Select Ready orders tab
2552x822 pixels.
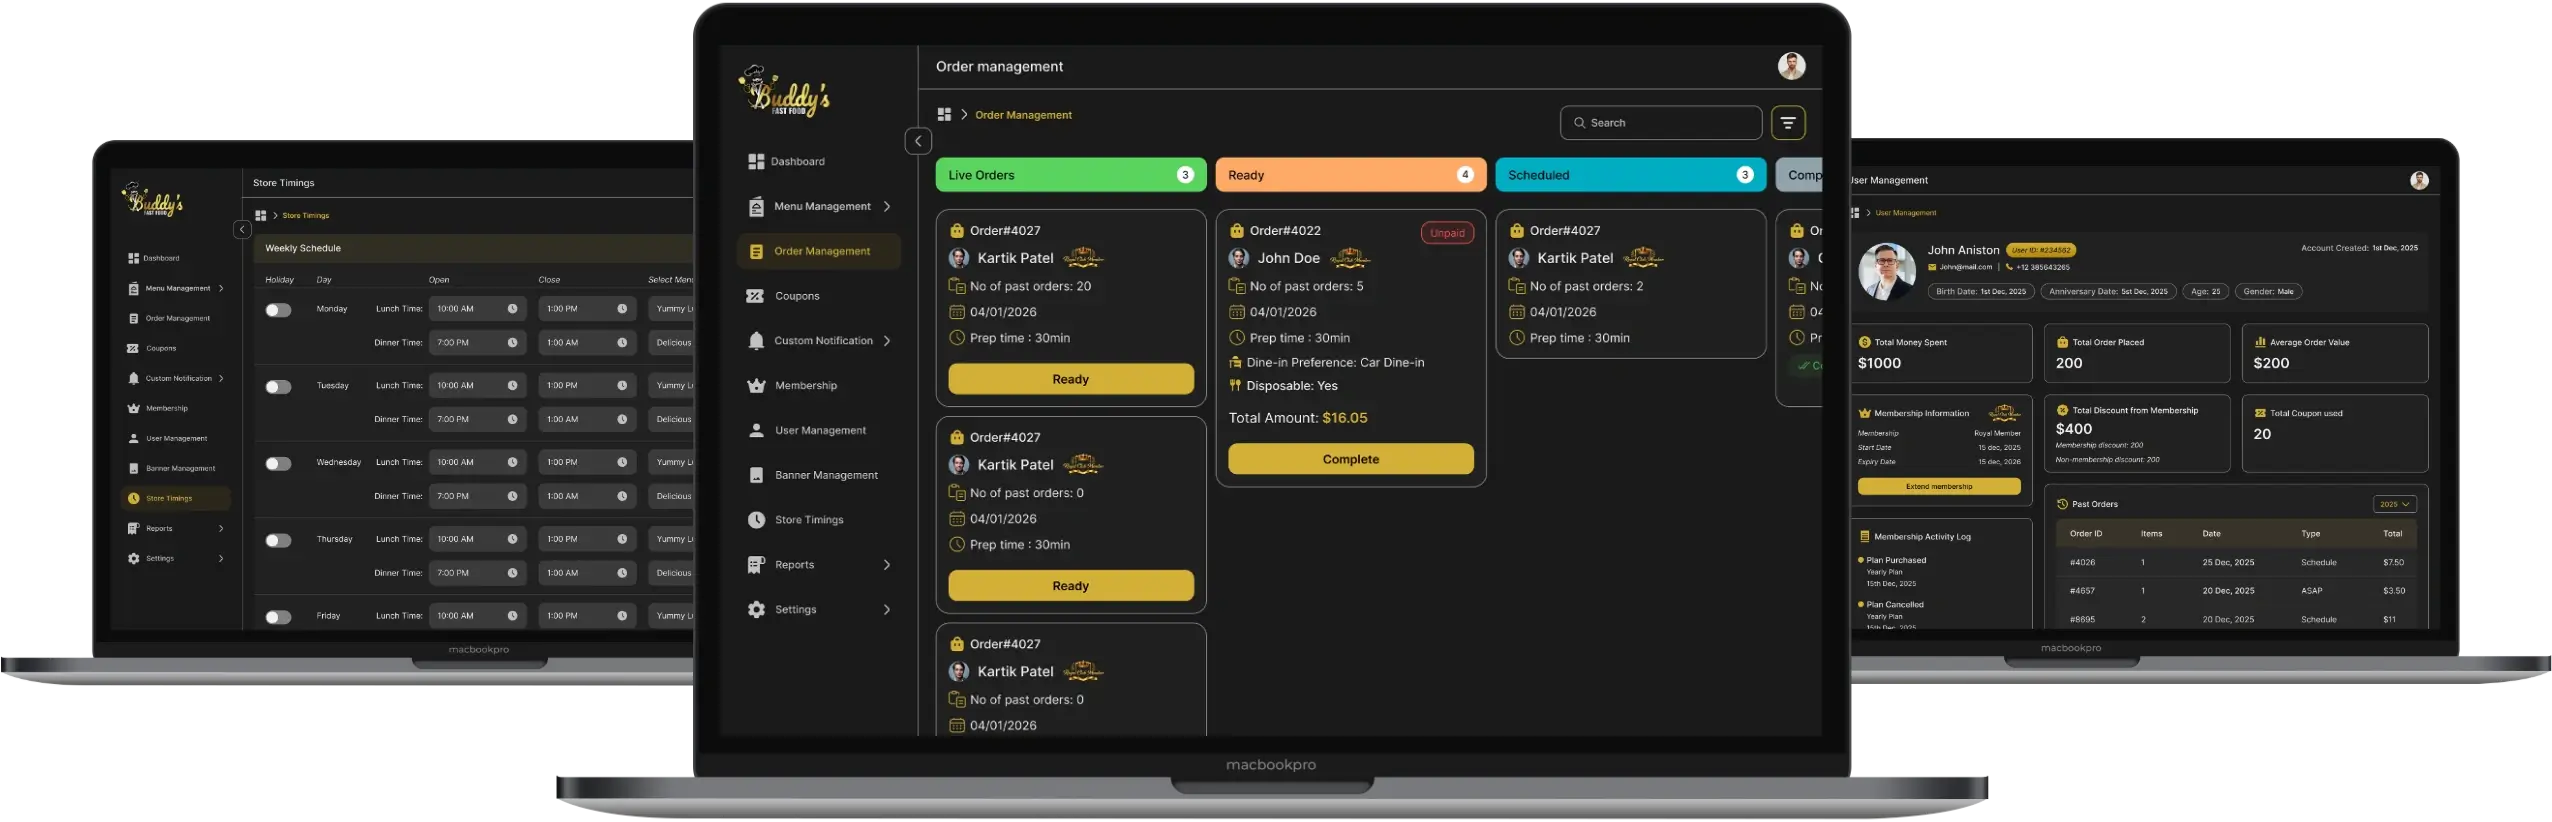(x=1350, y=175)
